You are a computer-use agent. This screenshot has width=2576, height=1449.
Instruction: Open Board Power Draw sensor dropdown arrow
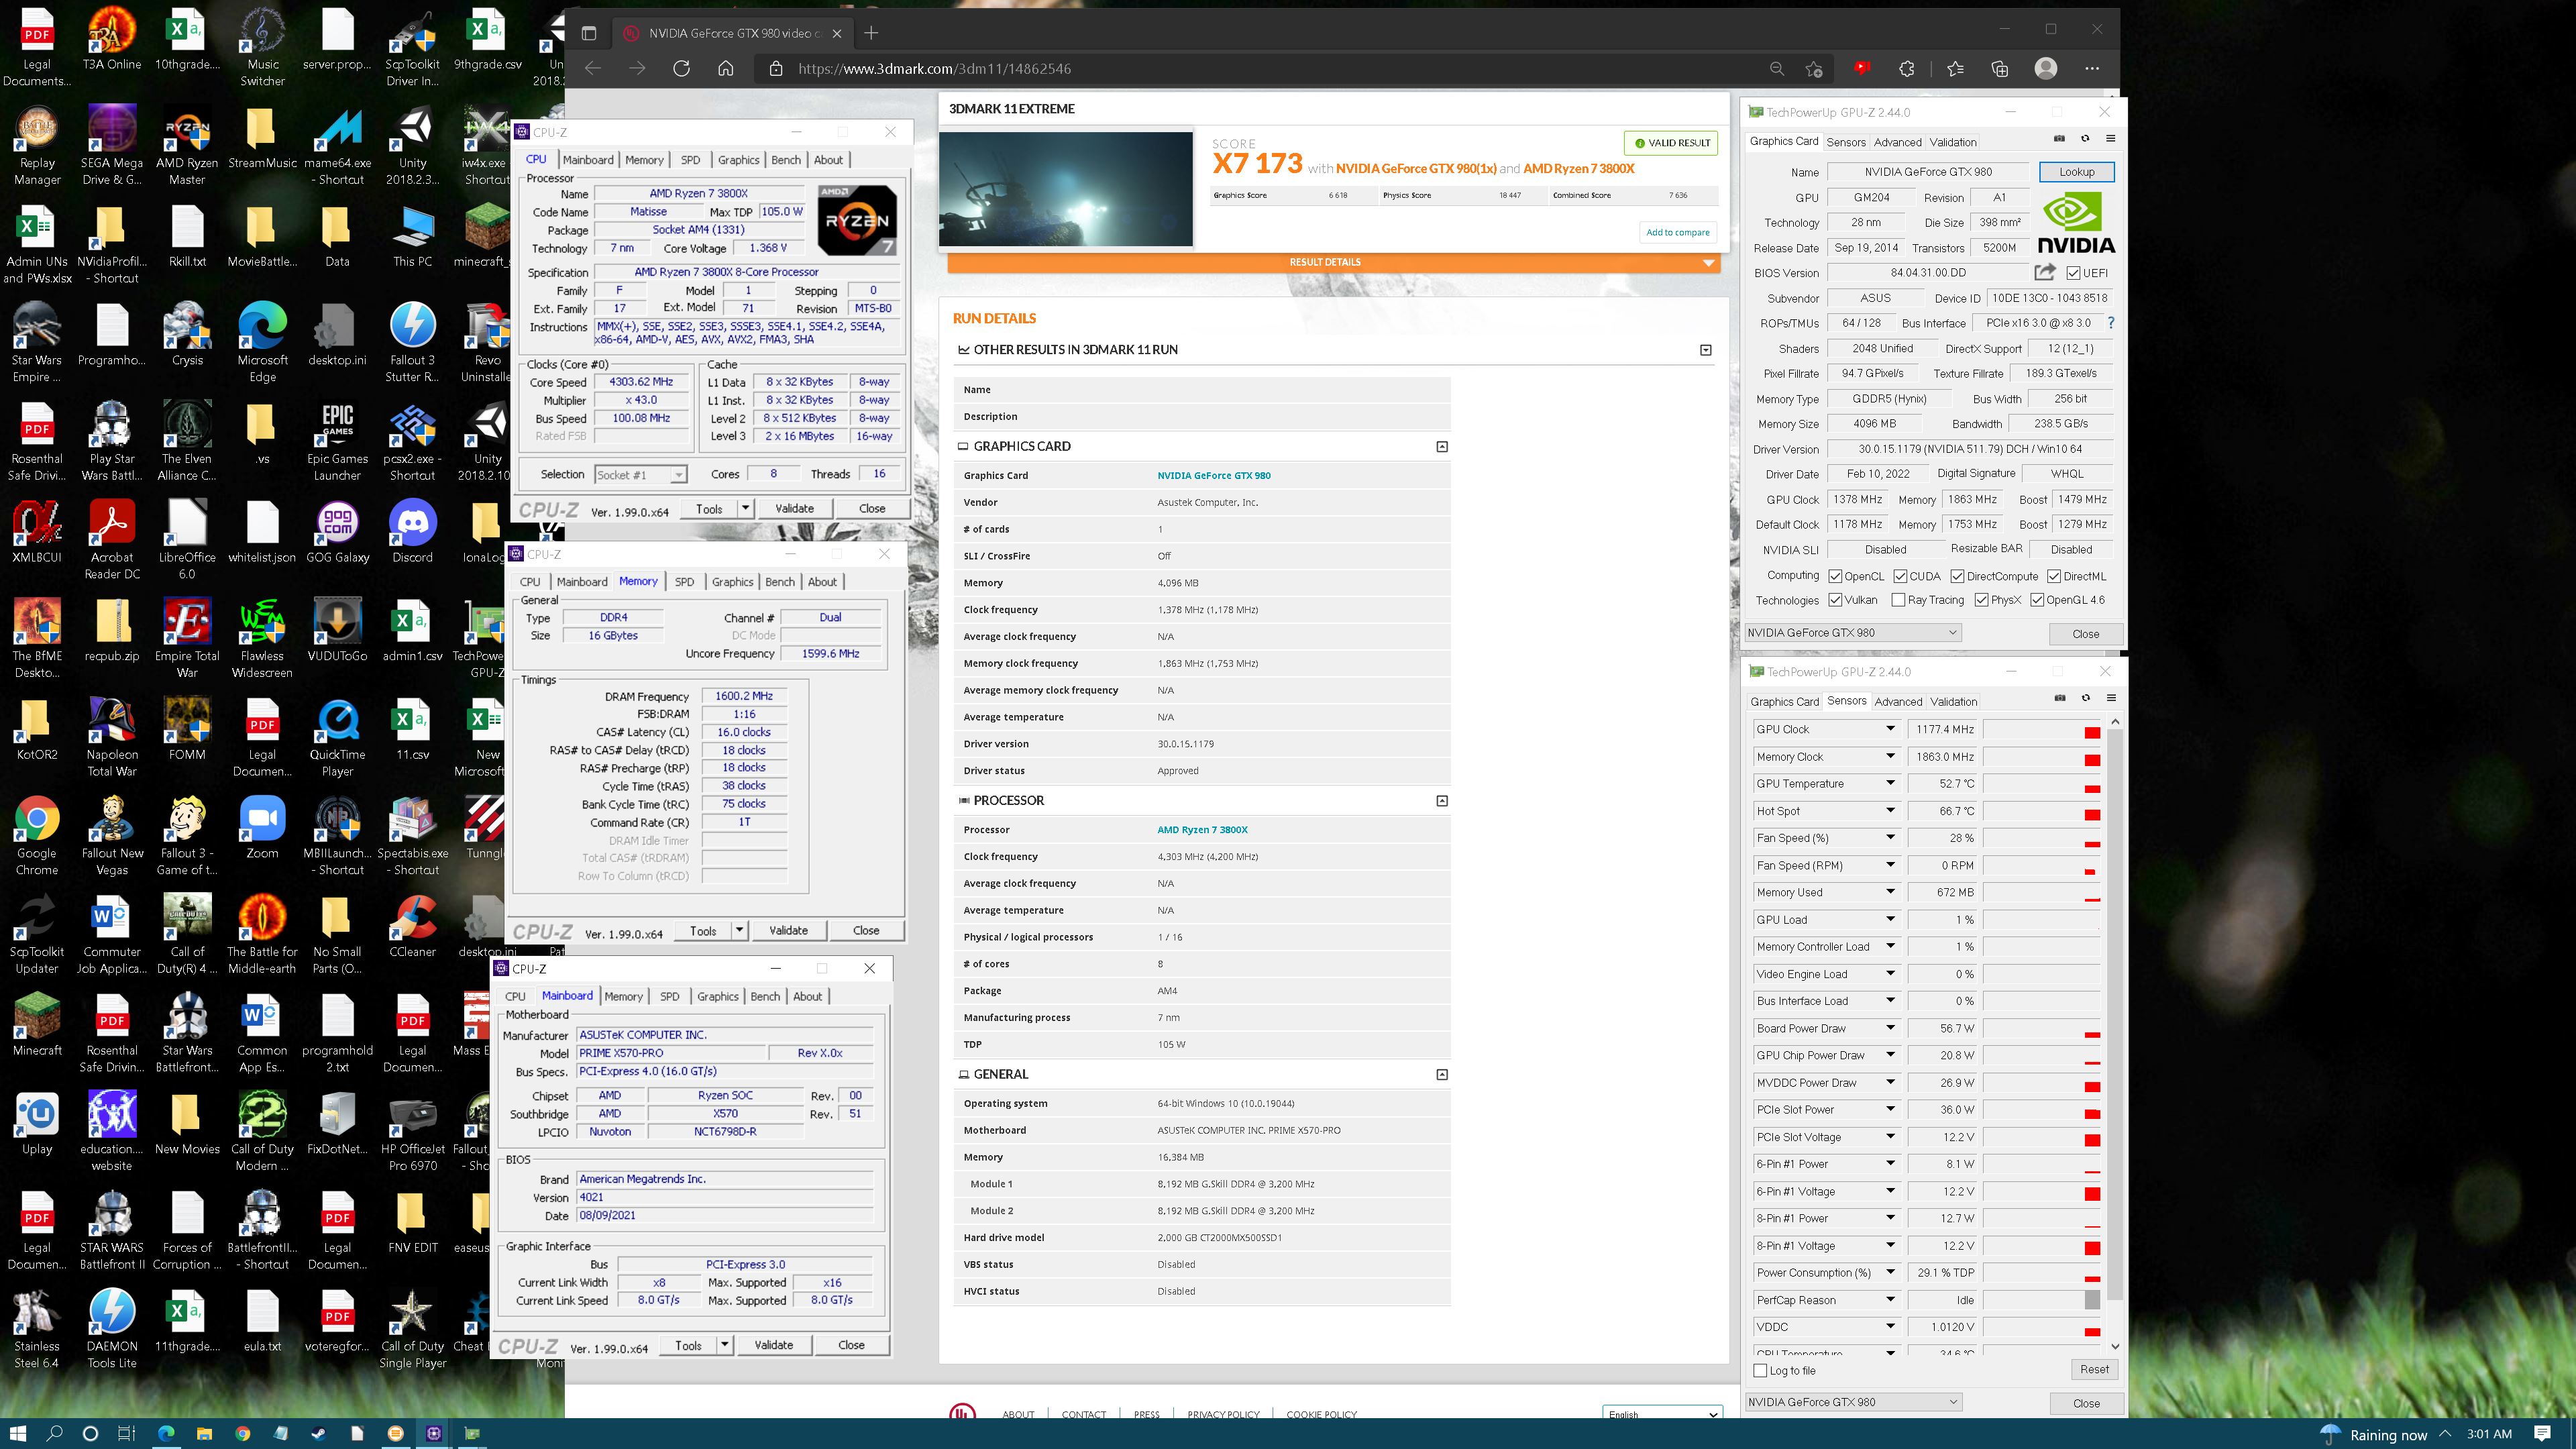1890,1028
